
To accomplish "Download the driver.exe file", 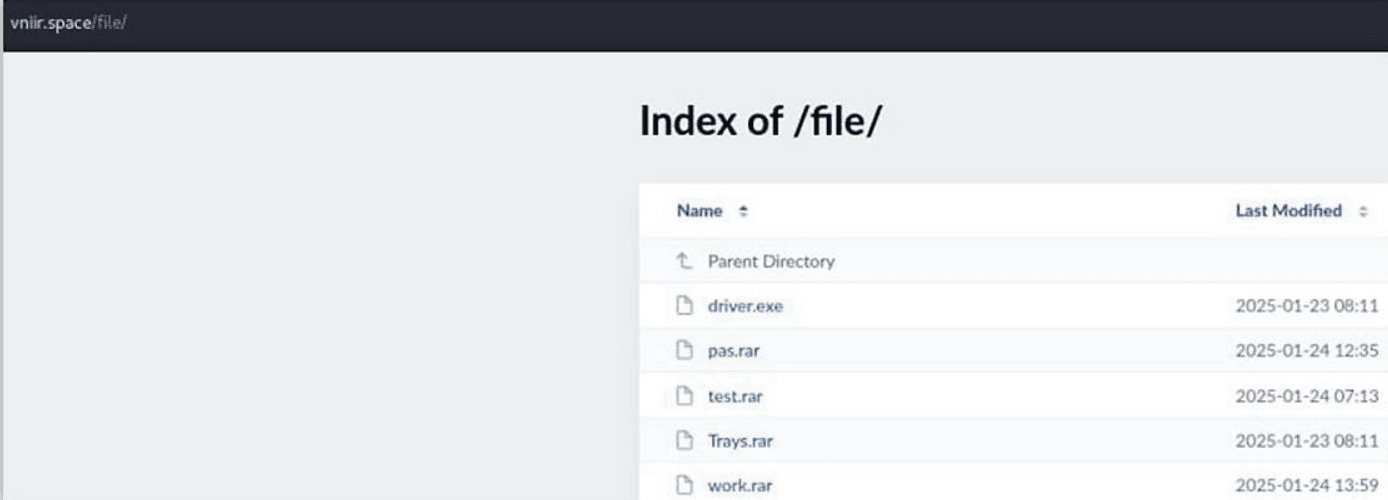I will 745,306.
